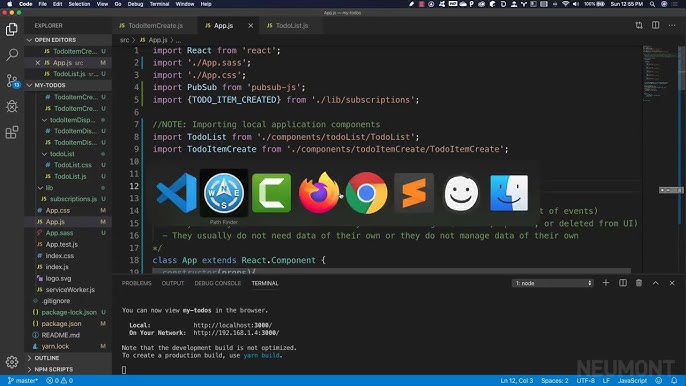Open the Debug view in activity bar
686x386 pixels.
tap(12, 106)
